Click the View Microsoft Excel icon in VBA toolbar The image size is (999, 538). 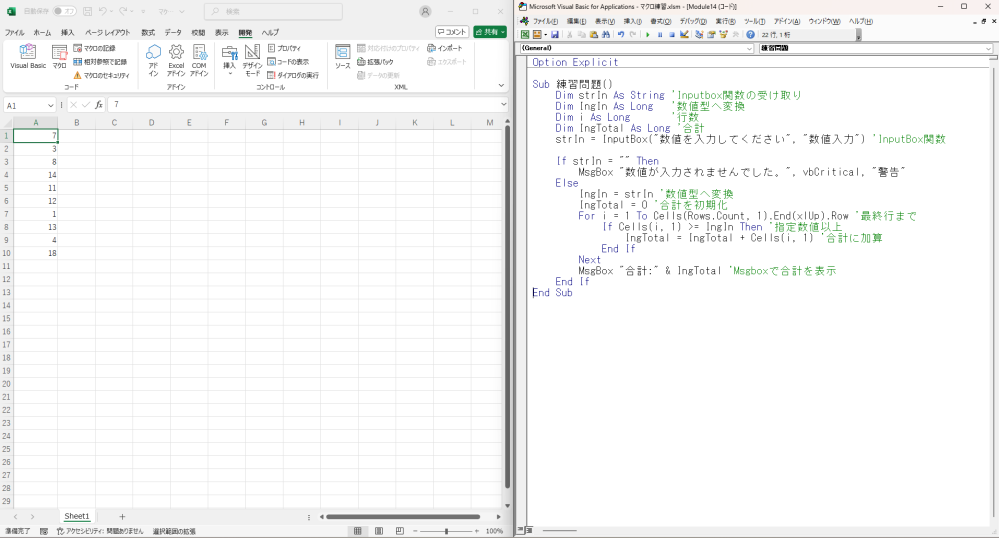[525, 35]
